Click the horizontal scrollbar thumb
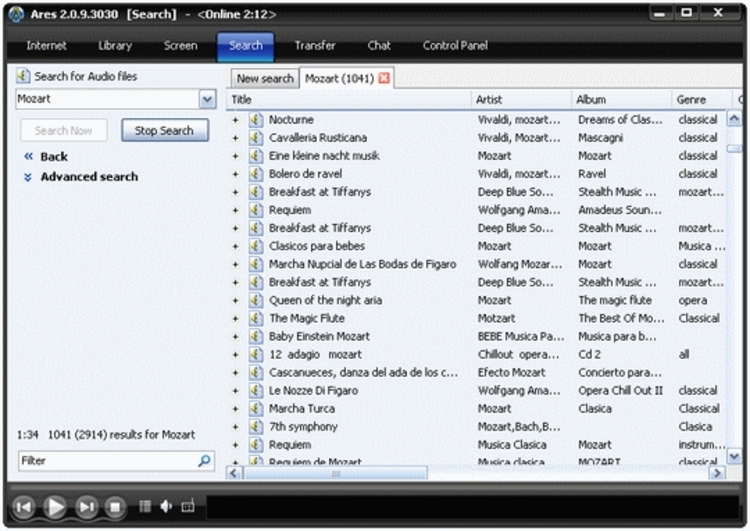The width and height of the screenshot is (750, 531). click(x=336, y=474)
